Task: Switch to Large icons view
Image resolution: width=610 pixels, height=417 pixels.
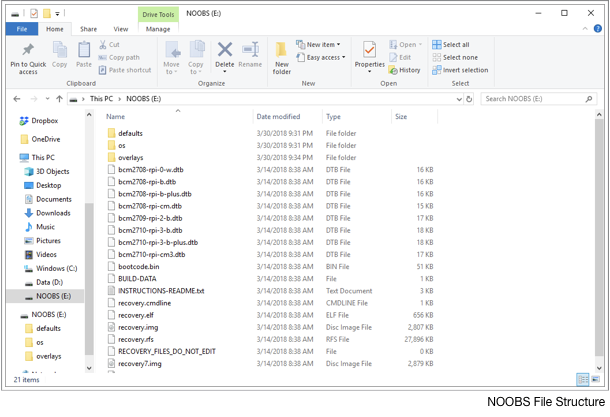Action: [x=596, y=379]
